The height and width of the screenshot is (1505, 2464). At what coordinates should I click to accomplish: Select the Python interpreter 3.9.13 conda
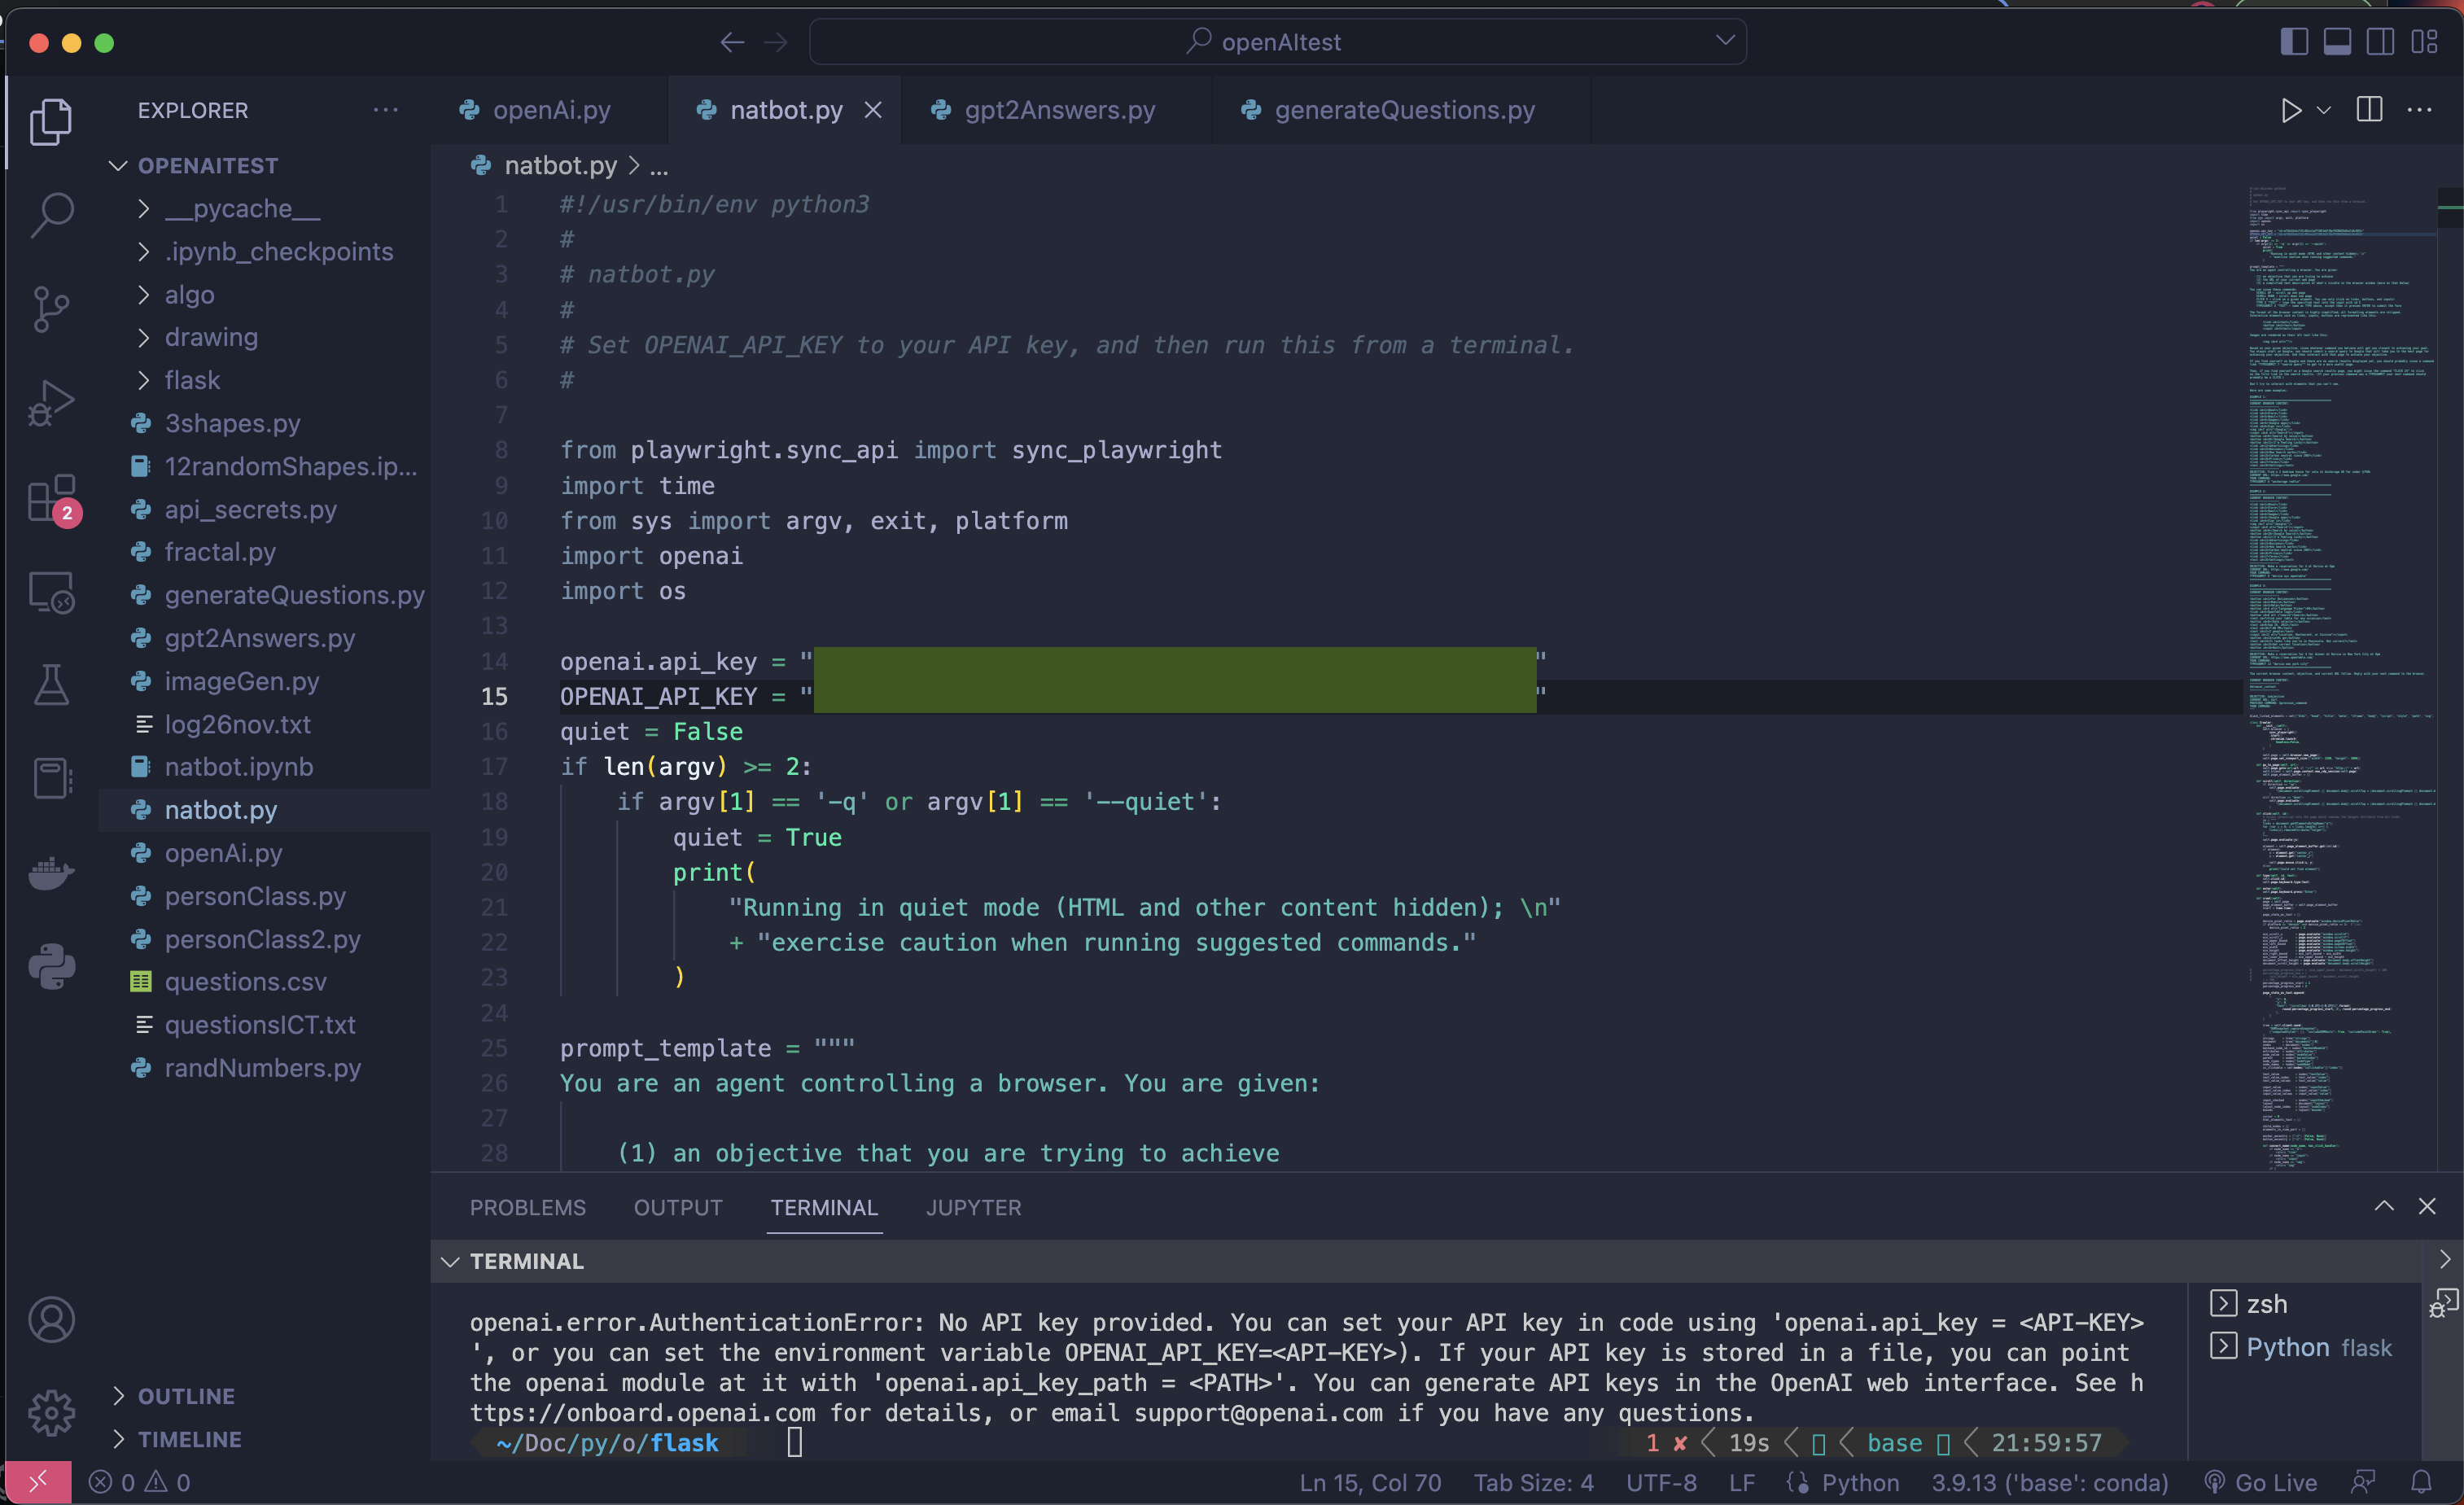coord(2049,1482)
